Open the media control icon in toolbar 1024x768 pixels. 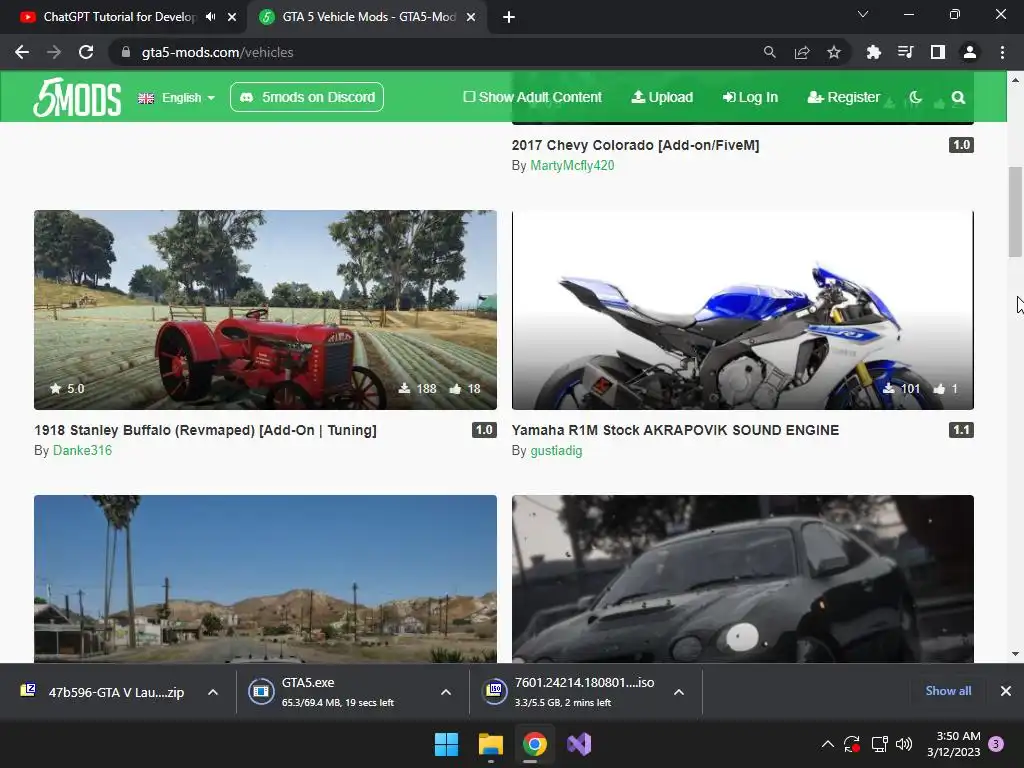pyautogui.click(x=905, y=52)
